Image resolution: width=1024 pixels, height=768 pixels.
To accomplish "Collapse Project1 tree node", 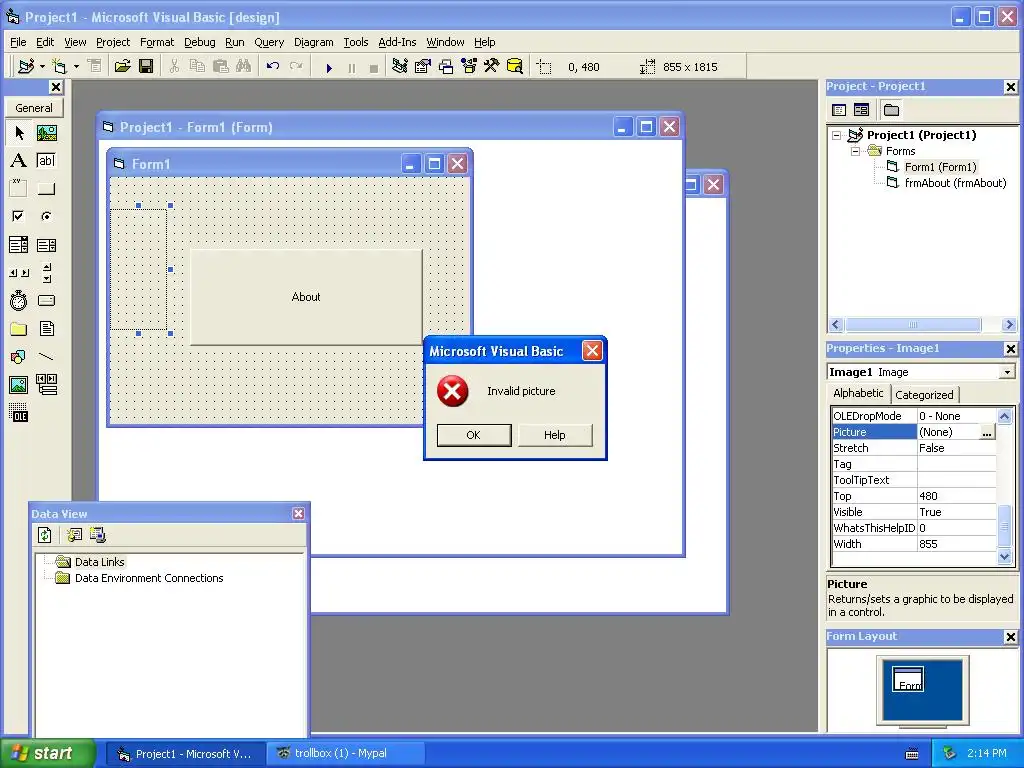I will [837, 135].
